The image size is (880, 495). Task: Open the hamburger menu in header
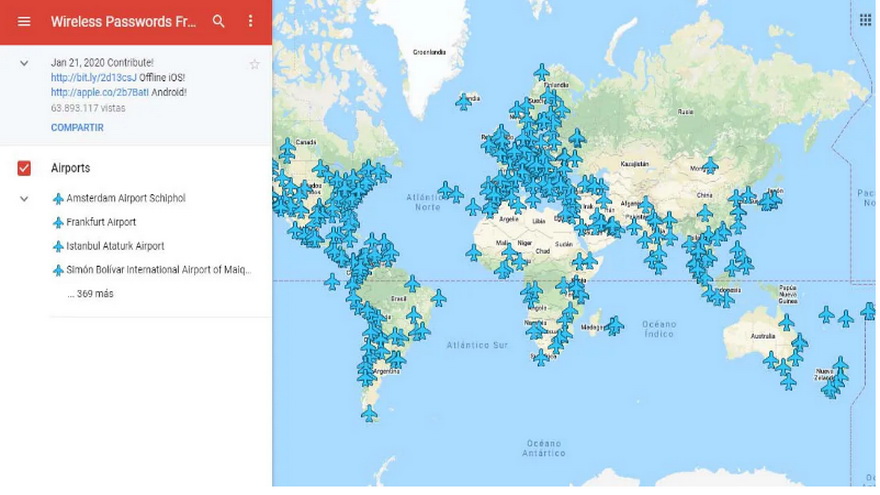coord(24,21)
